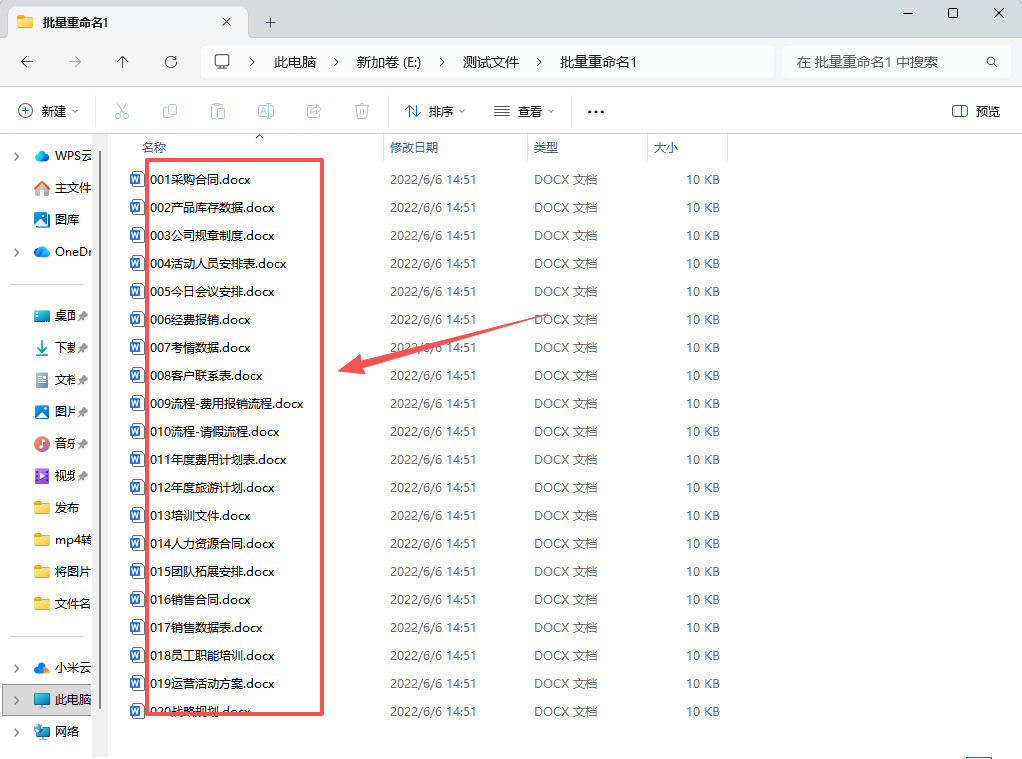Viewport: 1022px width, 759px height.
Task: Select file 009流程-费用报销流程.docx
Action: point(226,404)
